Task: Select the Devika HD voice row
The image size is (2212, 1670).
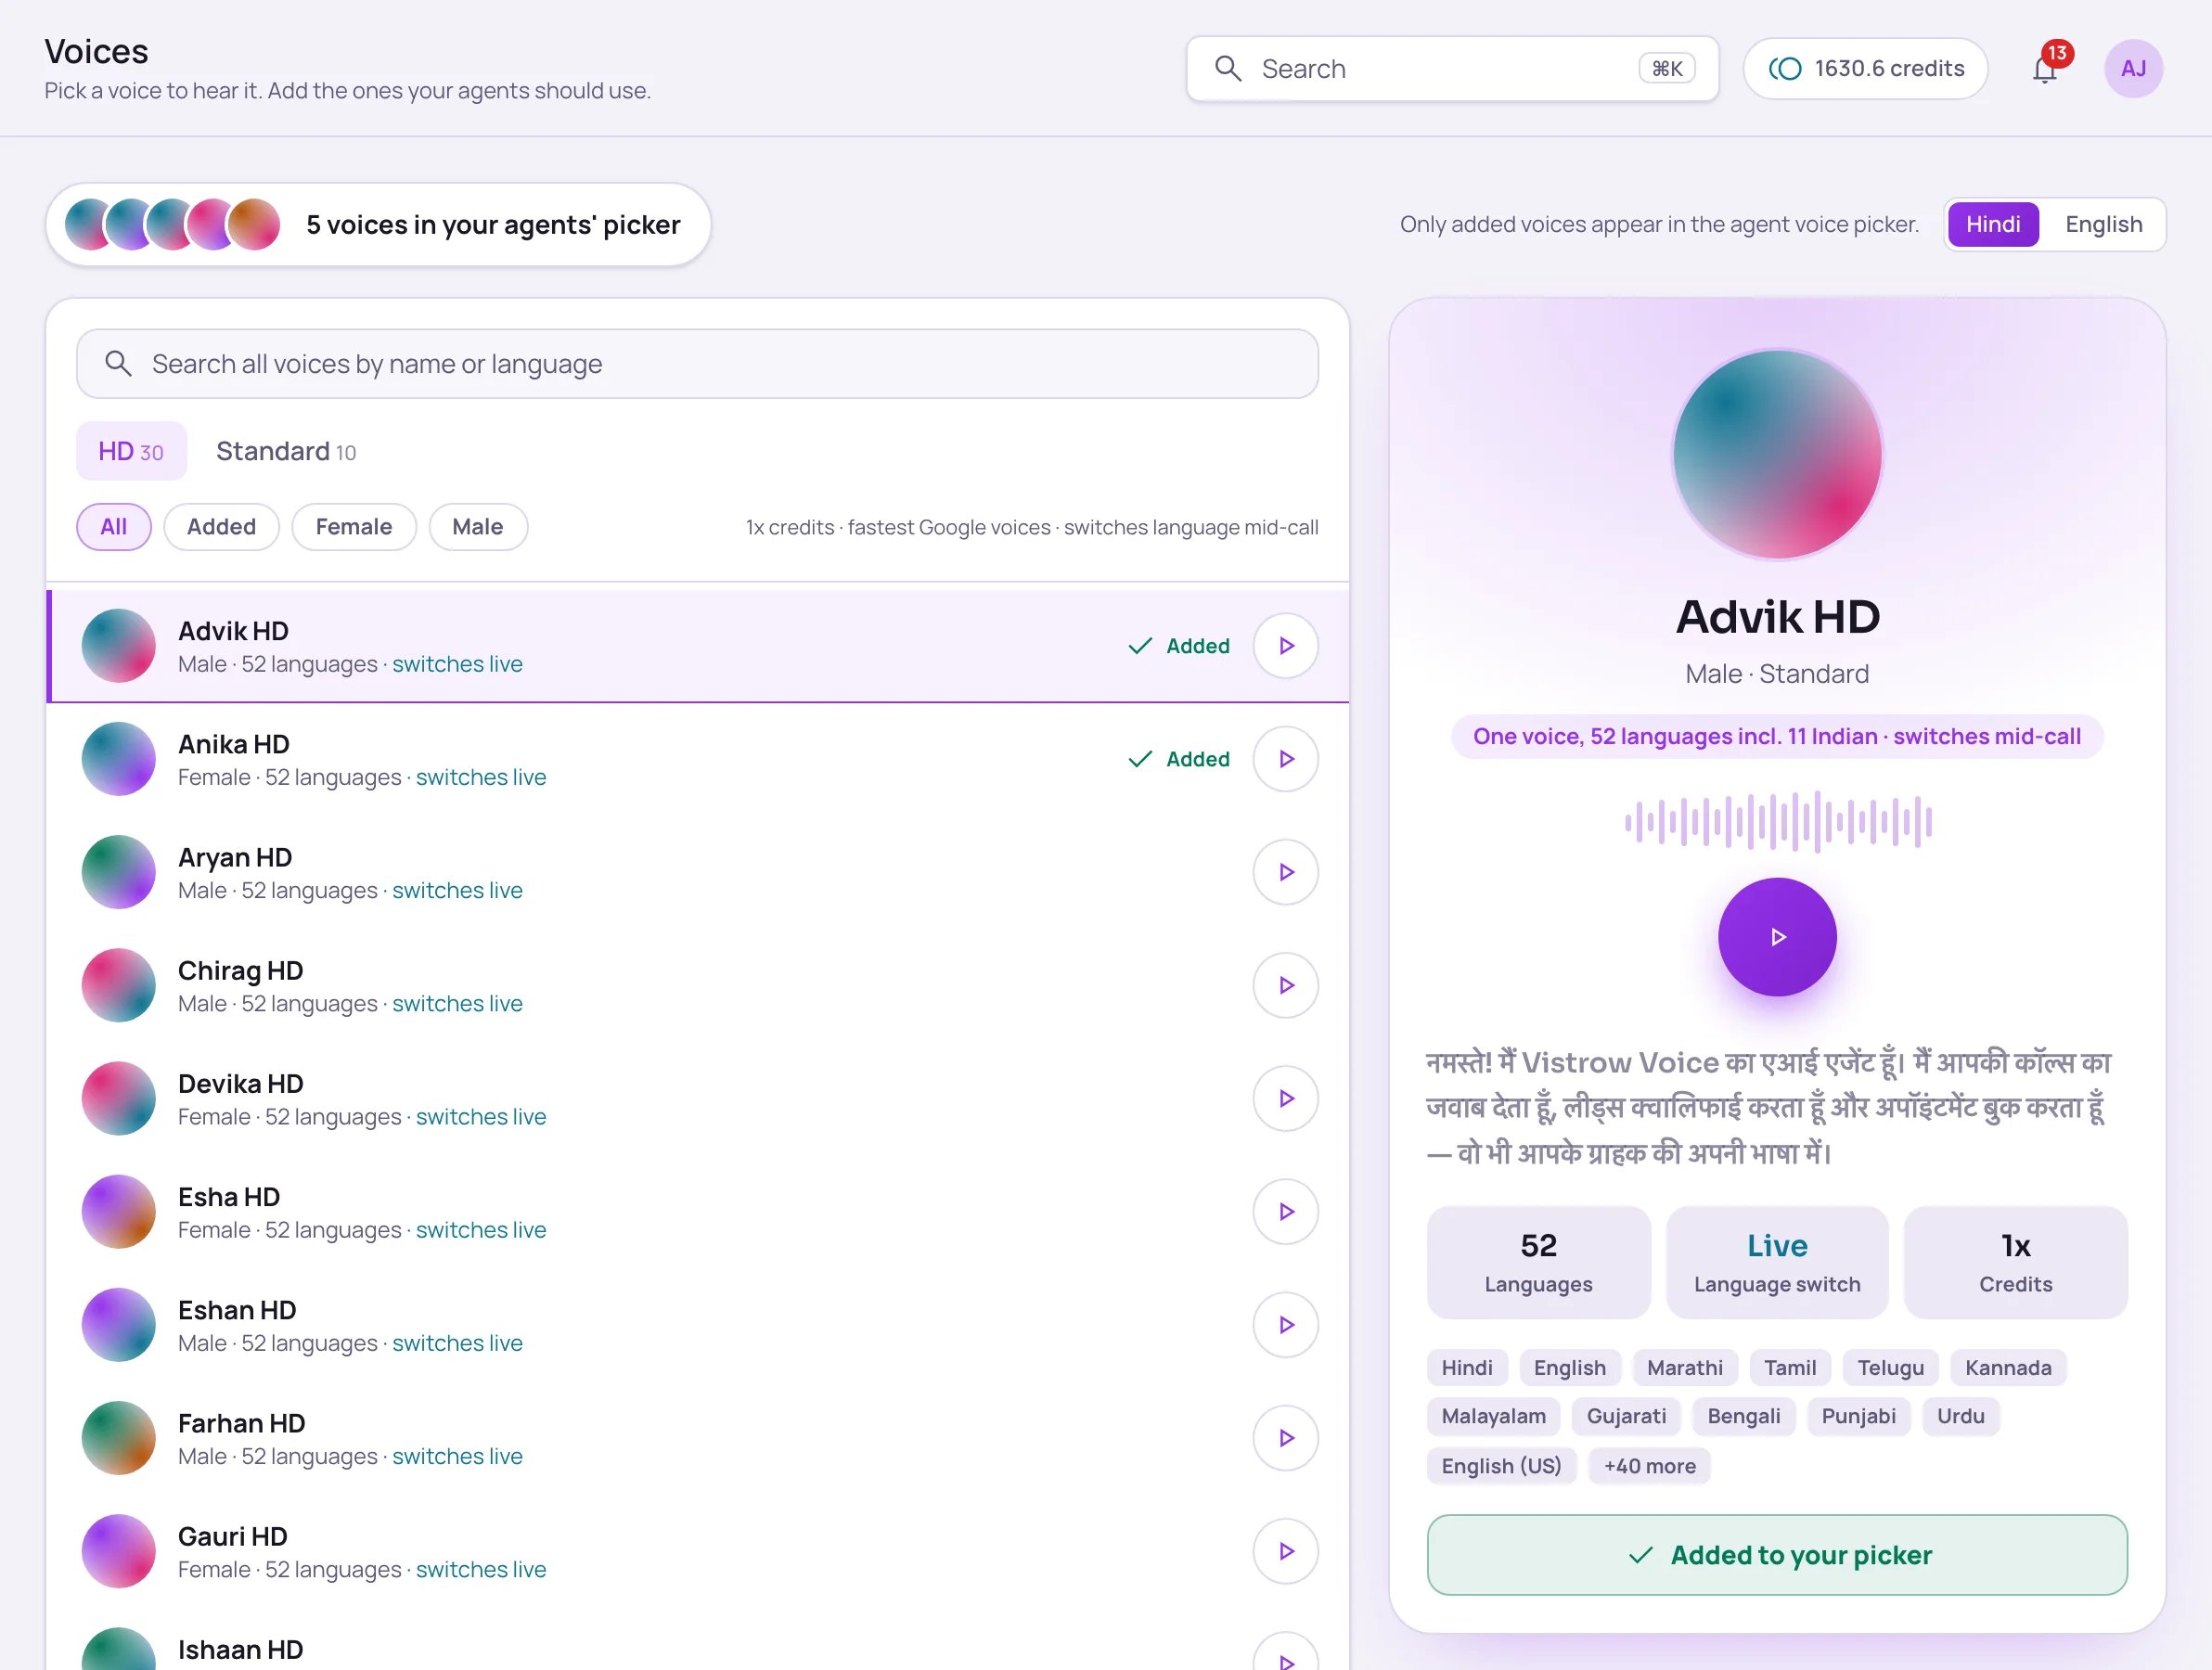Action: 698,1098
